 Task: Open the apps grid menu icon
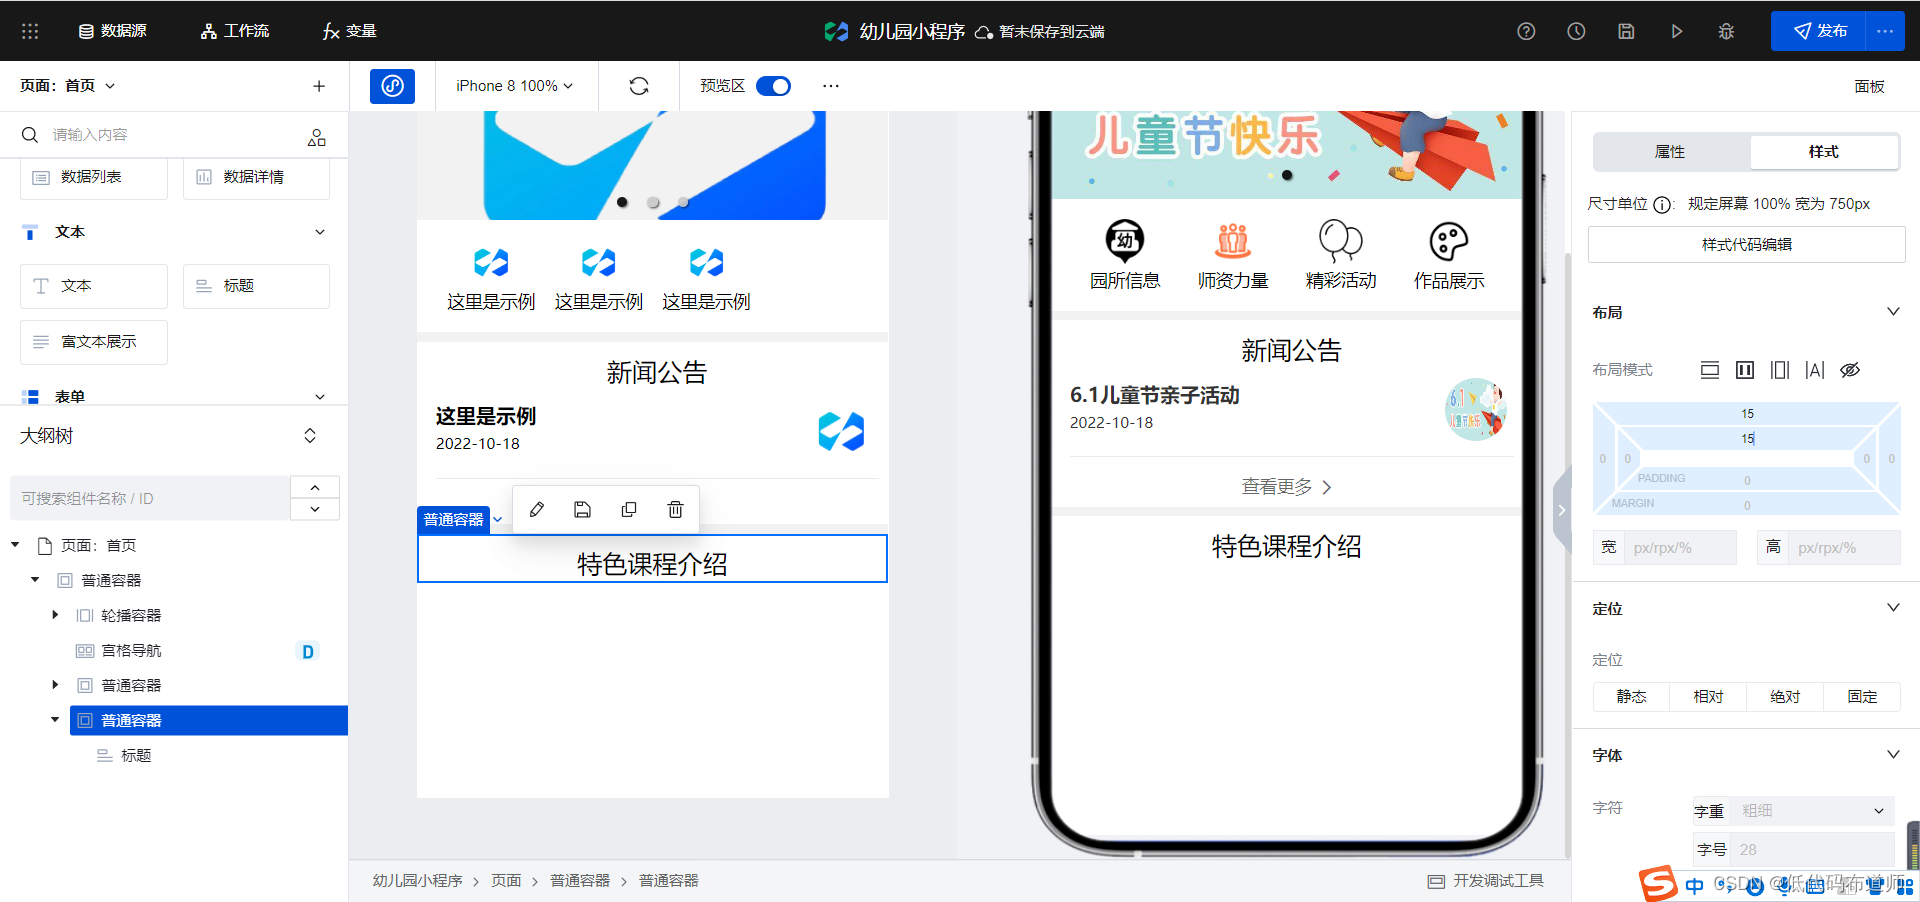point(30,31)
